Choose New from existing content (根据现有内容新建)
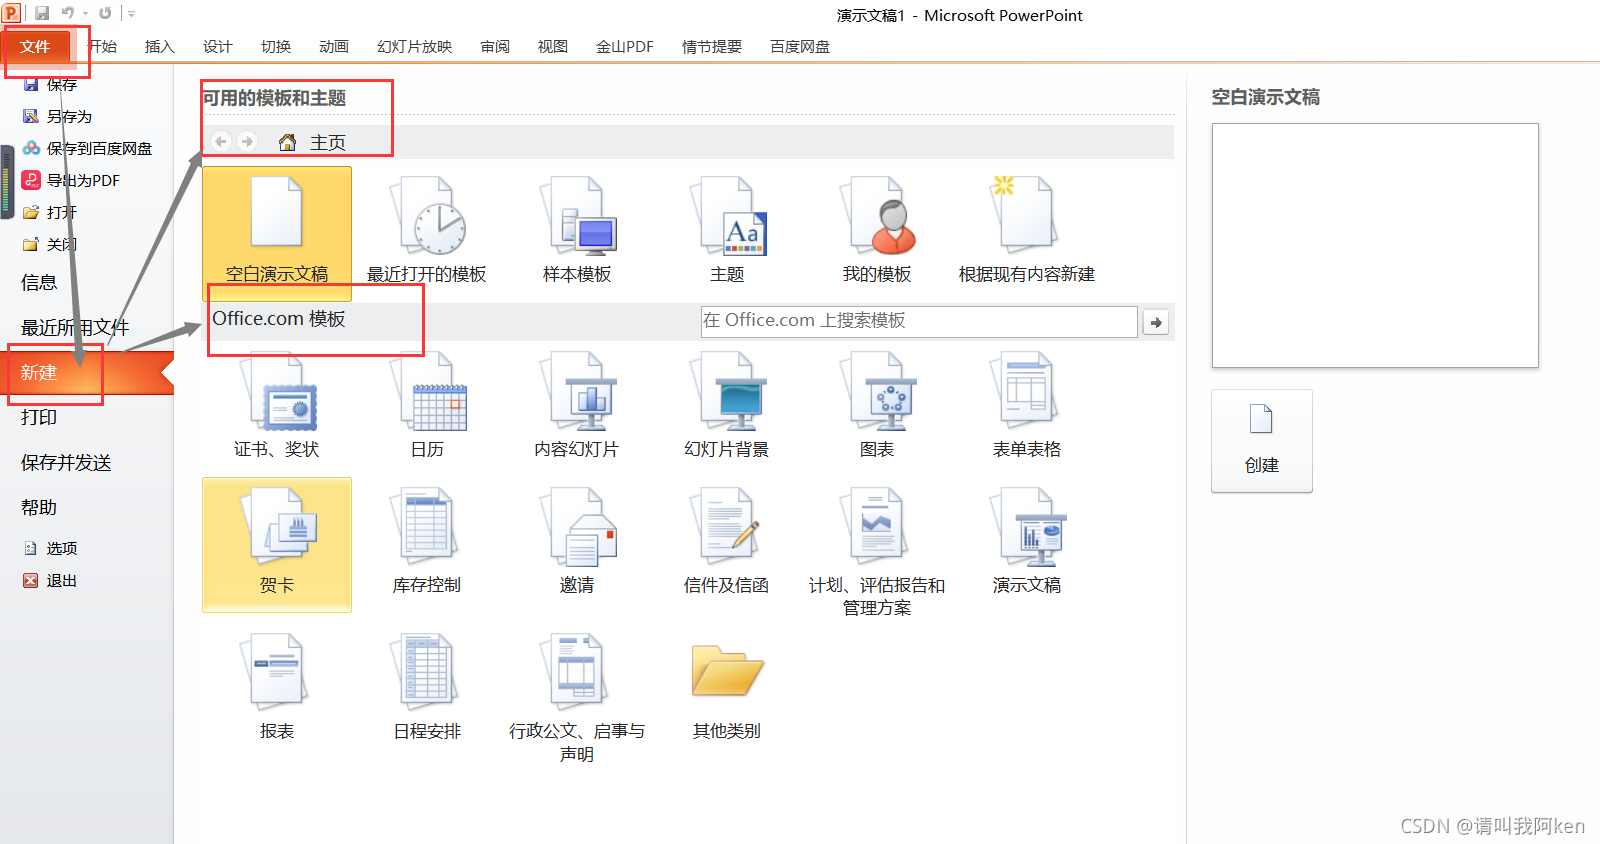The height and width of the screenshot is (844, 1600). (x=1027, y=228)
